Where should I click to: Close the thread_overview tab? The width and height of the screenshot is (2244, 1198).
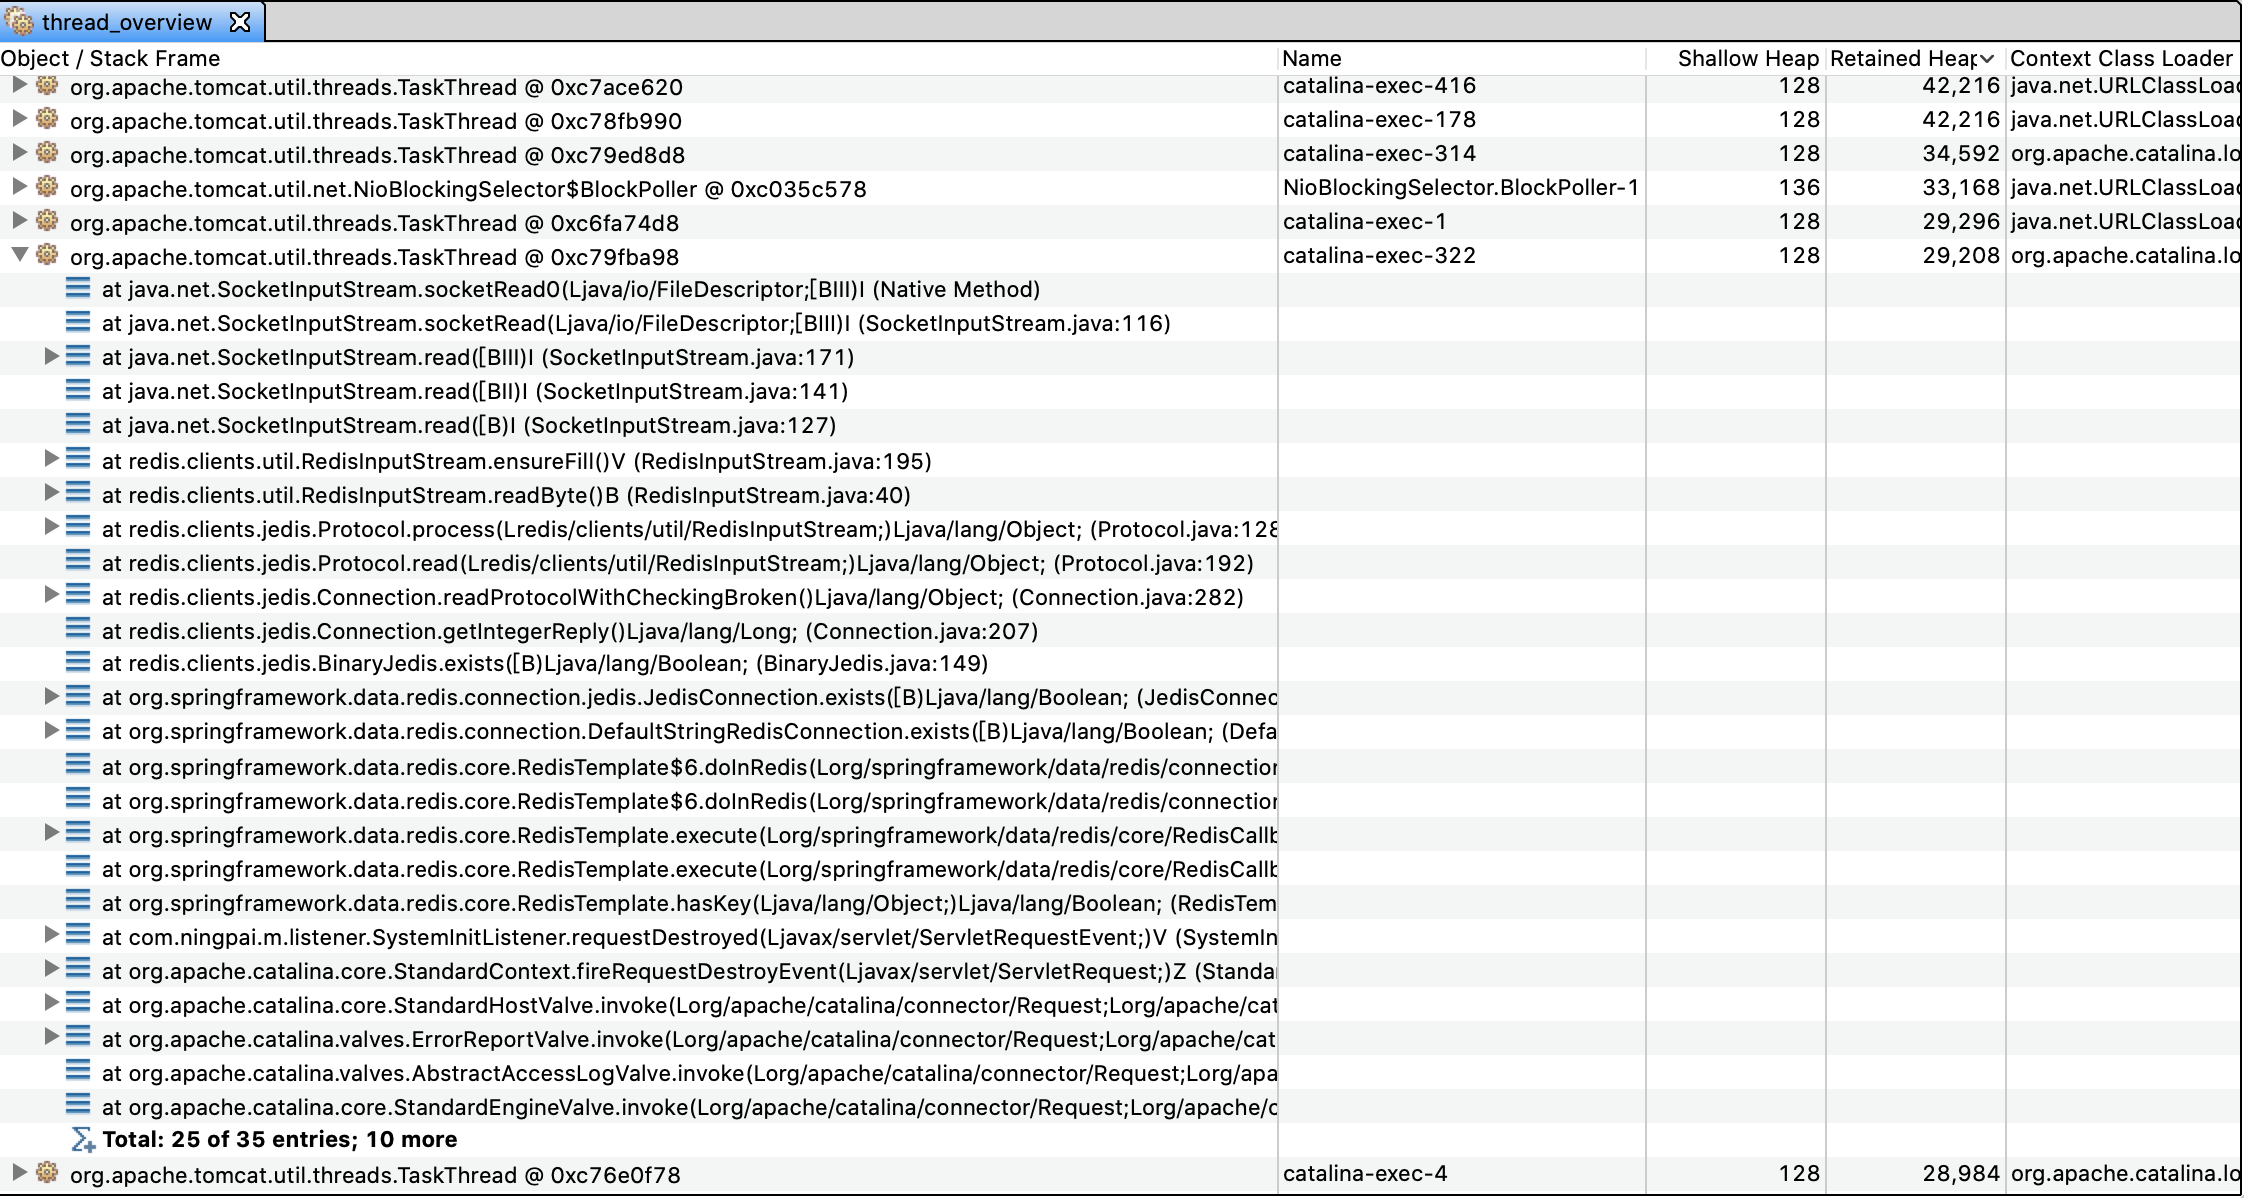coord(240,22)
